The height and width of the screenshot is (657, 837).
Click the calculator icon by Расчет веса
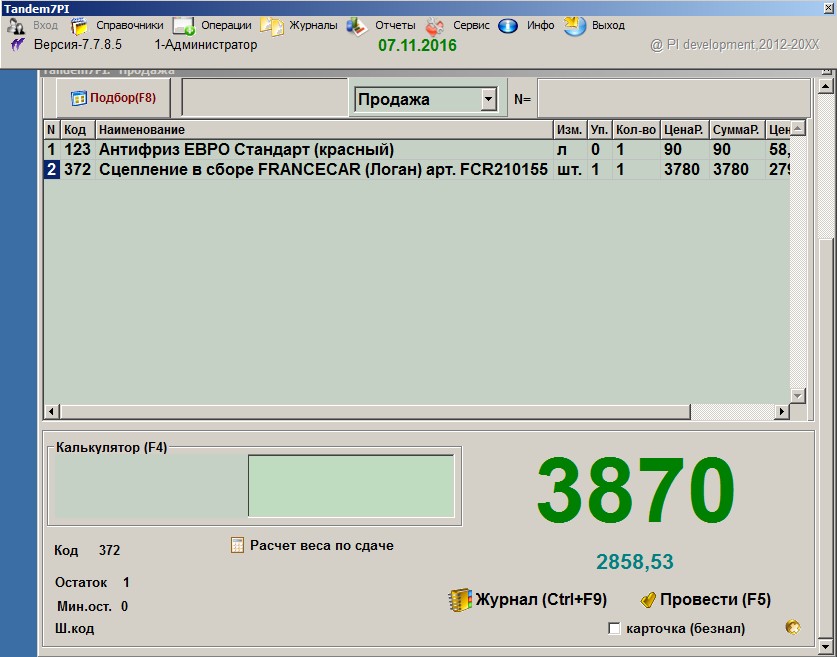(237, 545)
